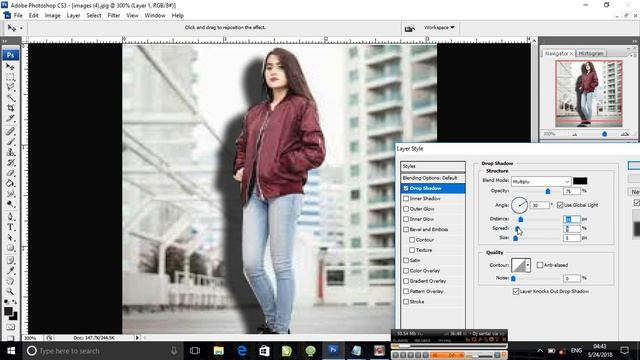Click the Navigator zoom slider handle
Image resolution: width=640 pixels, height=360 pixels.
pos(604,134)
